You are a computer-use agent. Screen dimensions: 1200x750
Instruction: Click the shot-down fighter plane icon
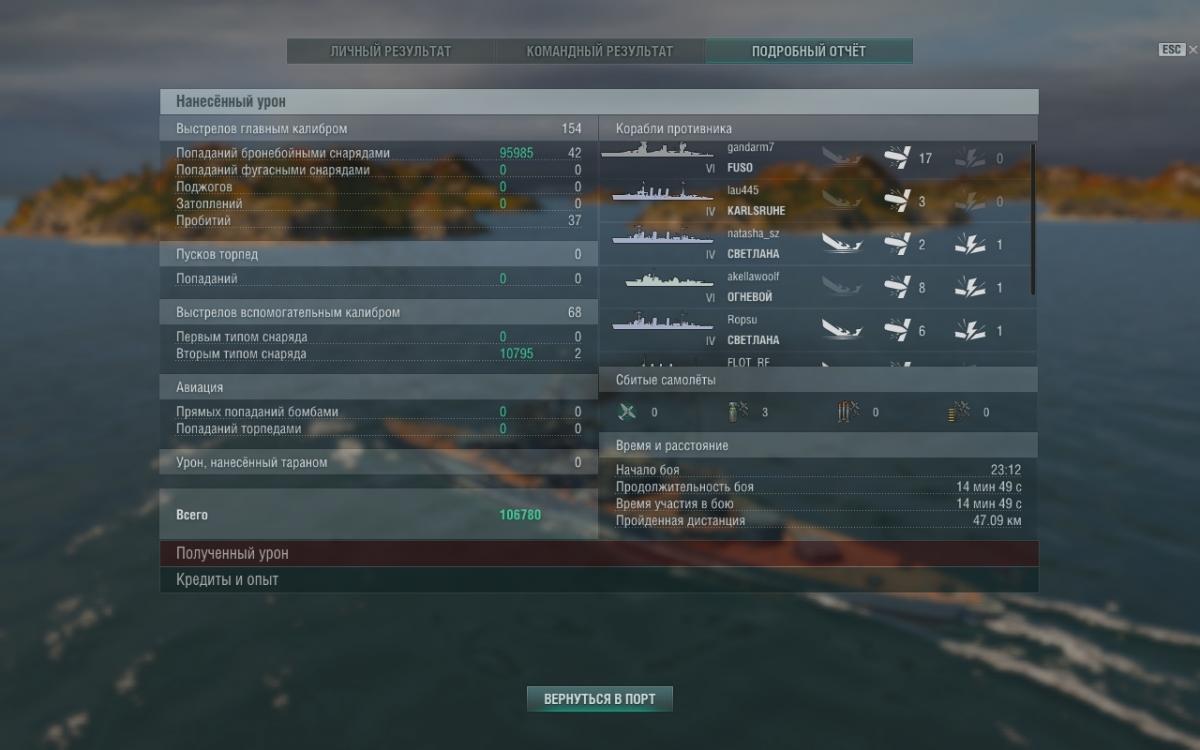[x=627, y=411]
